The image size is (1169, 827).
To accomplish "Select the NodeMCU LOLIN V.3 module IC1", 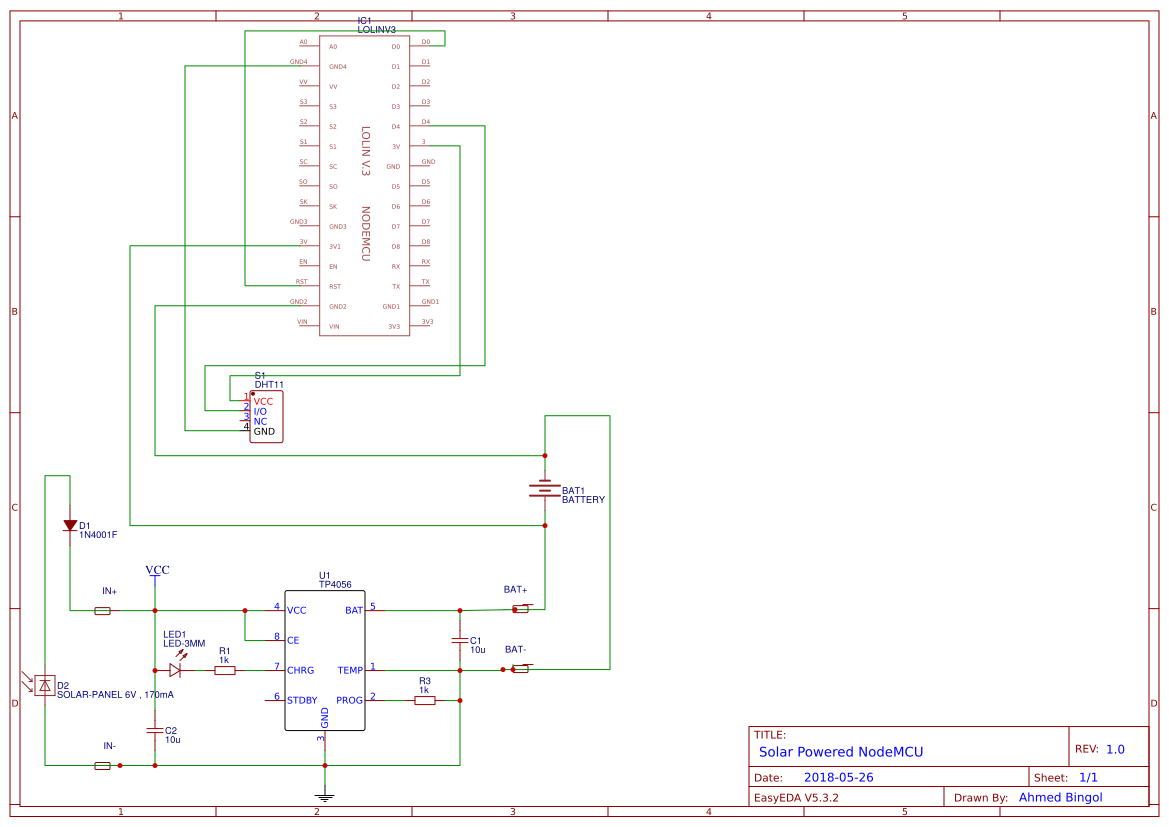I will coord(362,185).
